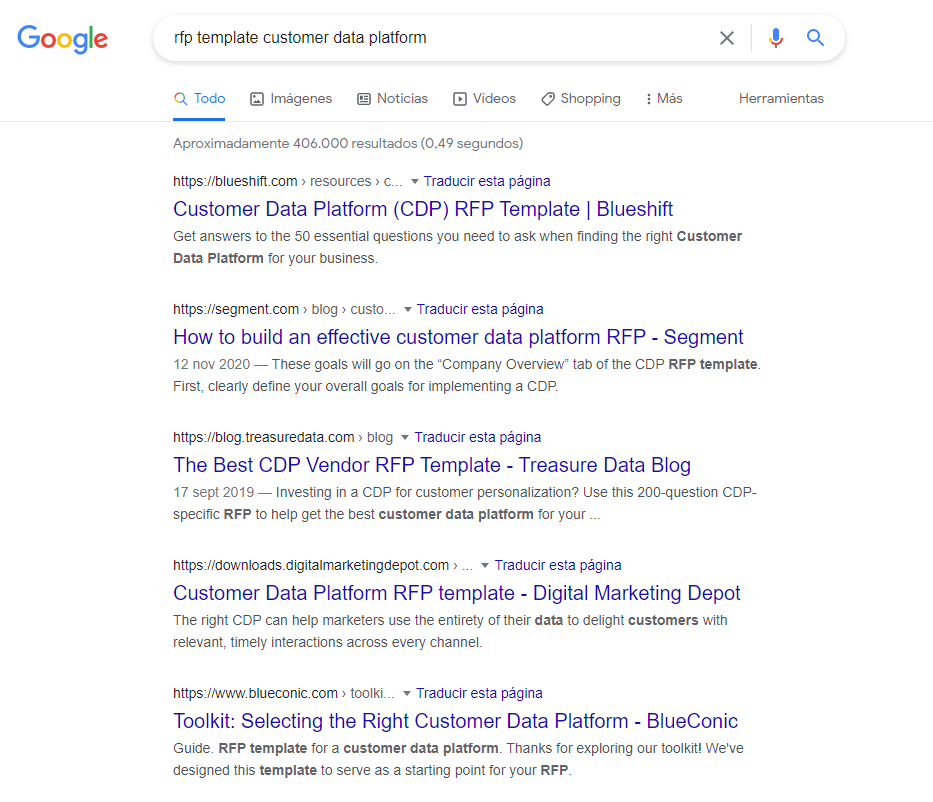
Task: Open dropdown arrow beside blueshift.com URL
Action: coord(415,181)
